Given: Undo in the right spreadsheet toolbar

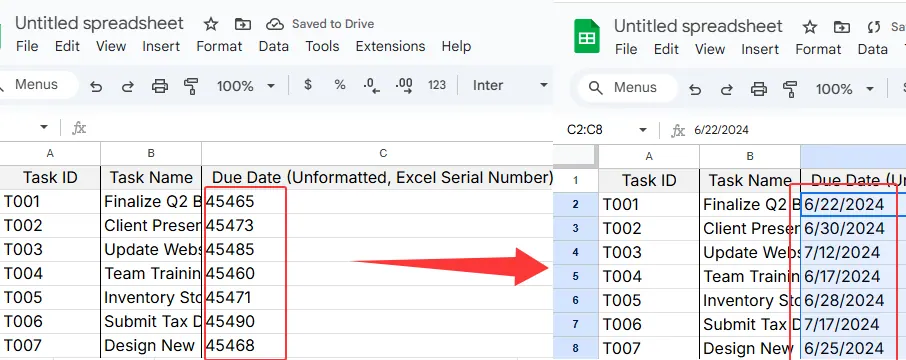Looking at the screenshot, I should 695,89.
